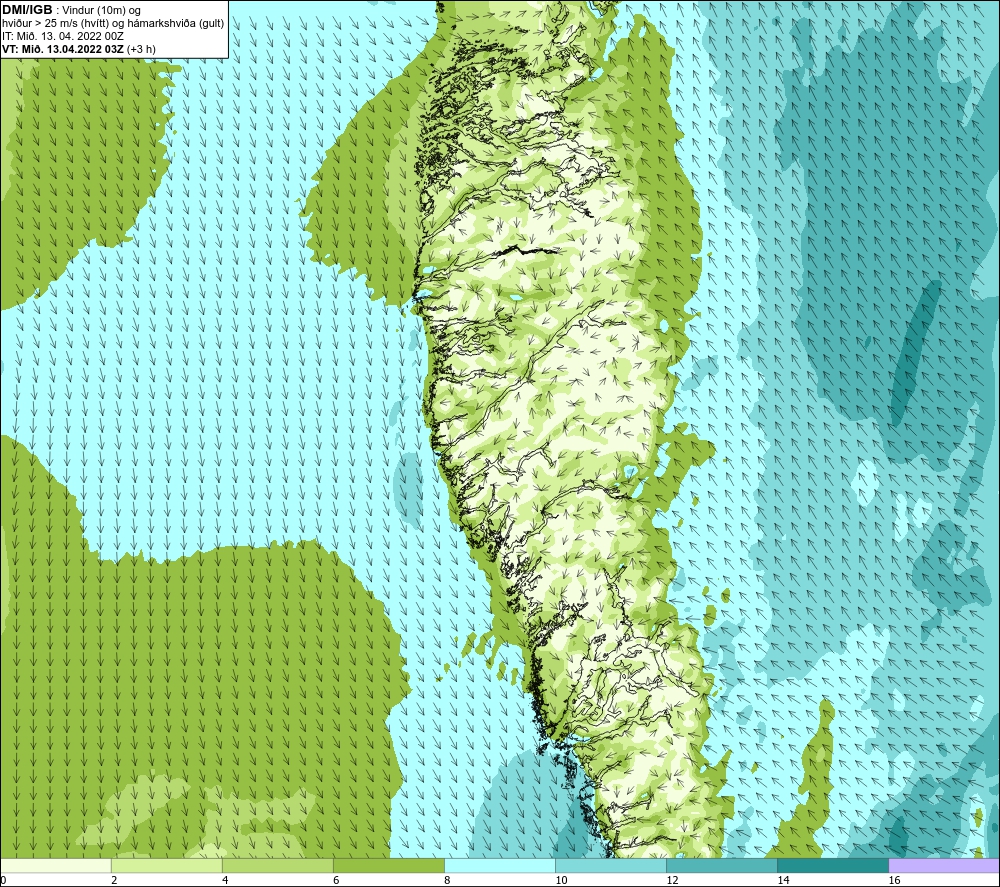1000x887 pixels.
Task: Click the 10–12 m/s turquoise legend swatch
Action: point(610,865)
